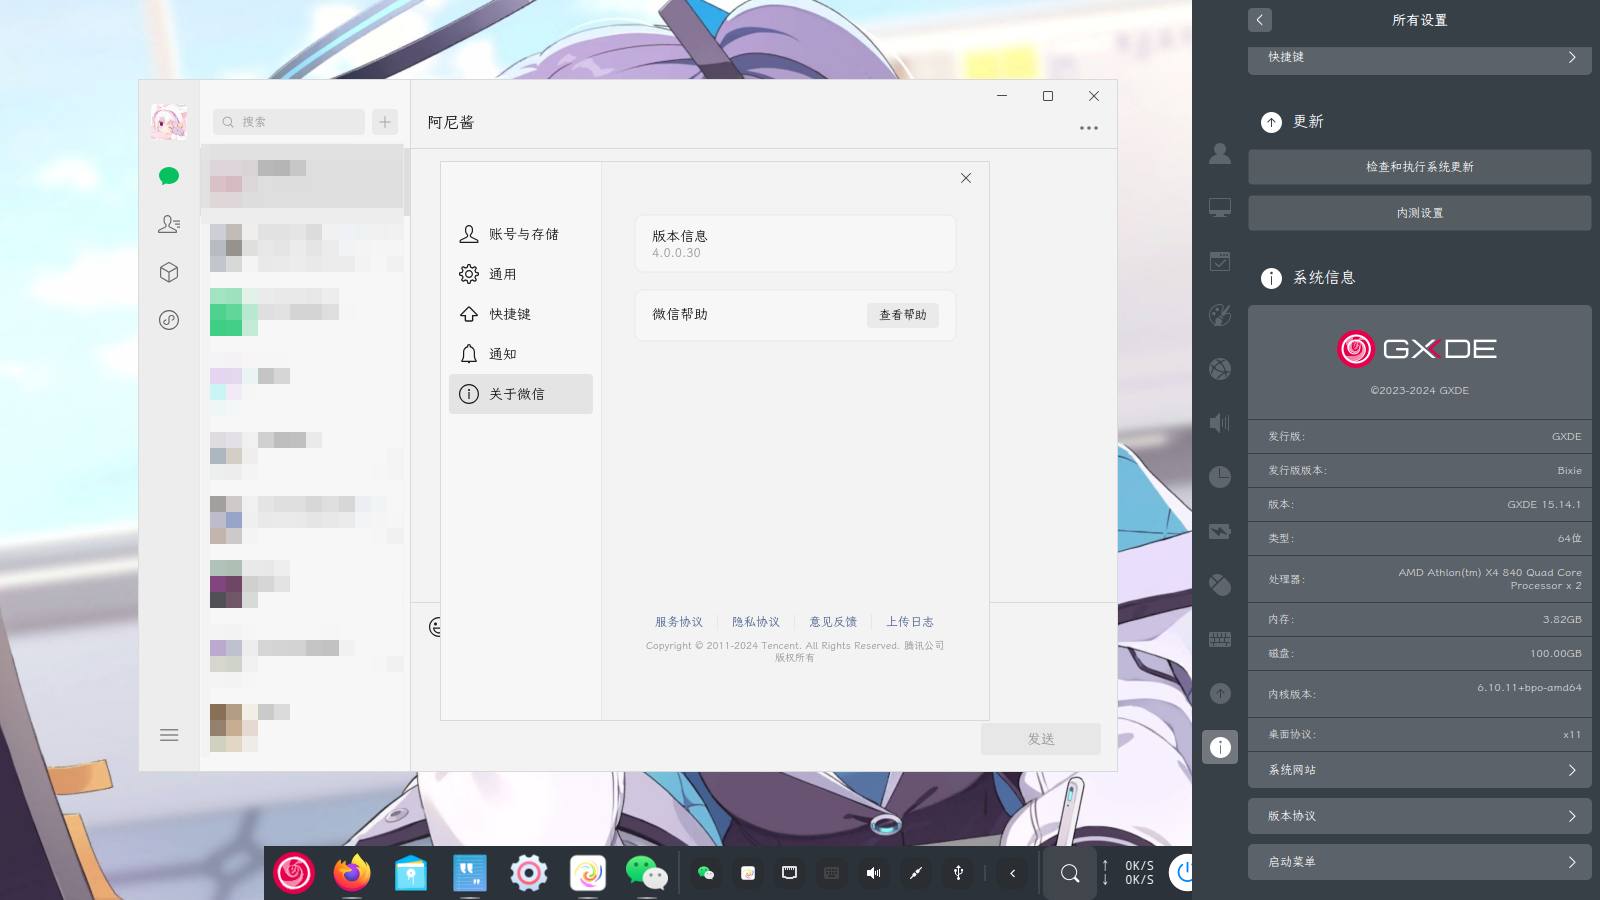Image resolution: width=1600 pixels, height=900 pixels.
Task: Open the 上传日志 link
Action: click(x=910, y=622)
